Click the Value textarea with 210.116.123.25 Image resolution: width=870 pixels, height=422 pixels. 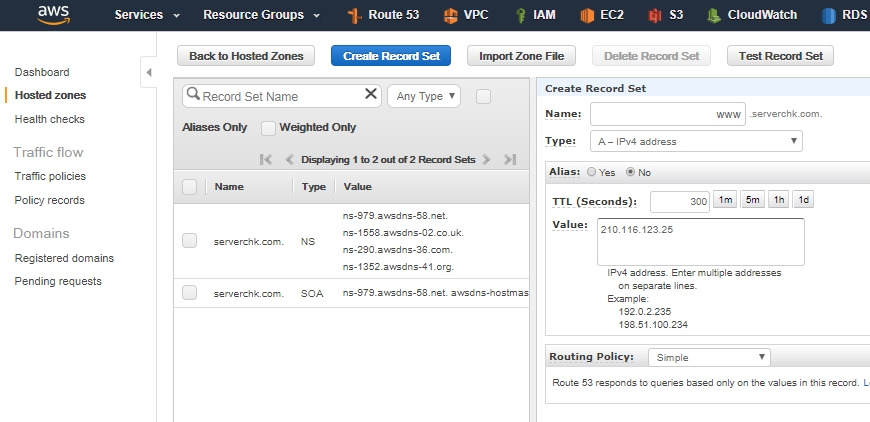(x=701, y=242)
